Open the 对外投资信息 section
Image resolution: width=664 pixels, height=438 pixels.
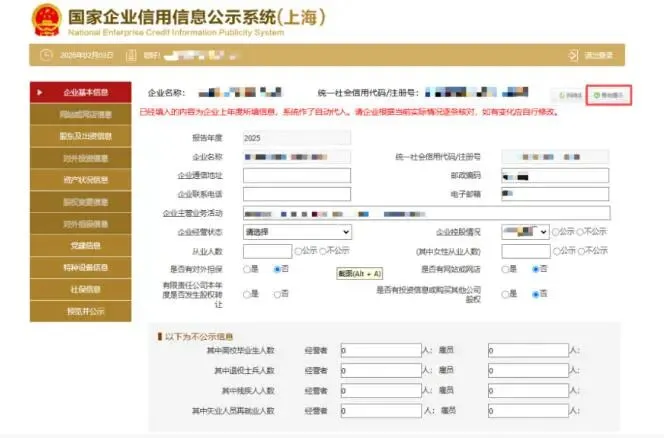click(80, 158)
